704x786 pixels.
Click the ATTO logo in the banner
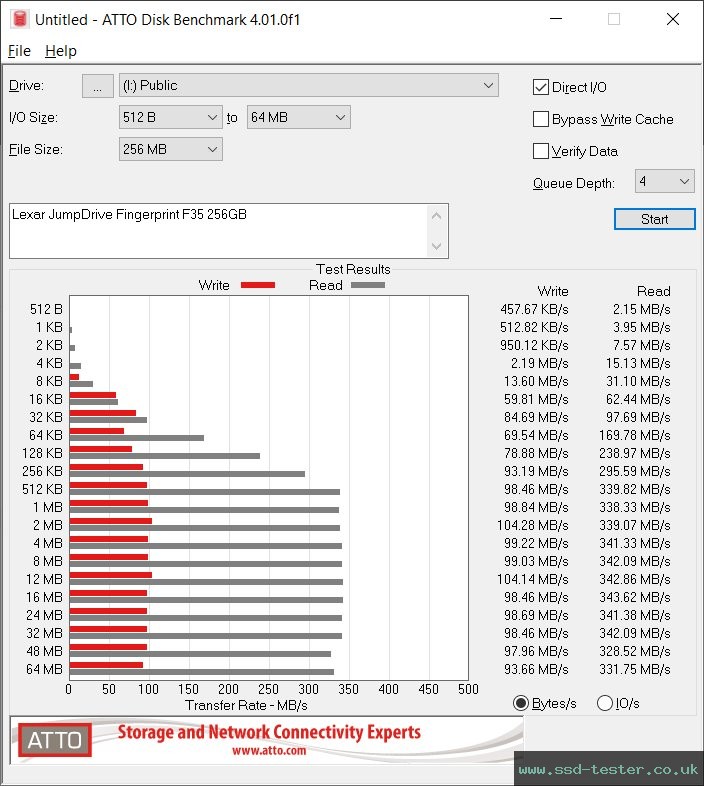click(x=55, y=740)
